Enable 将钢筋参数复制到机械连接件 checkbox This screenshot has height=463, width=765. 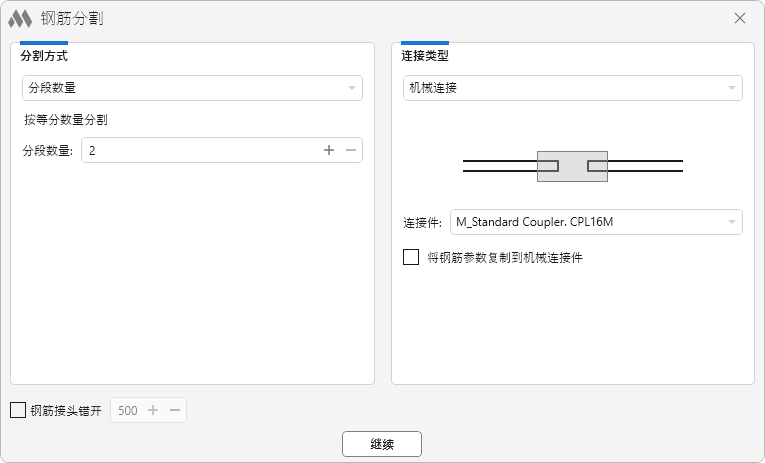click(x=411, y=257)
